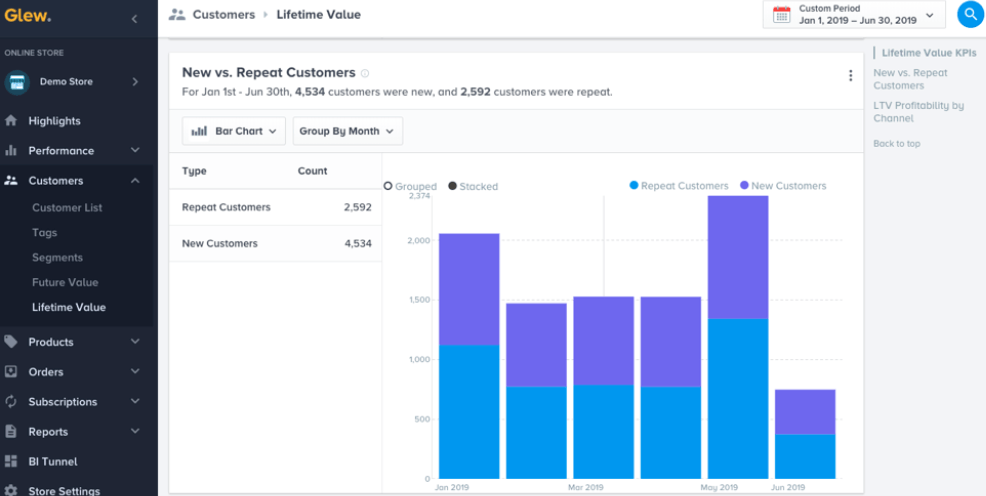Click the BI Tunnel grid icon
The image size is (986, 496).
click(x=11, y=461)
